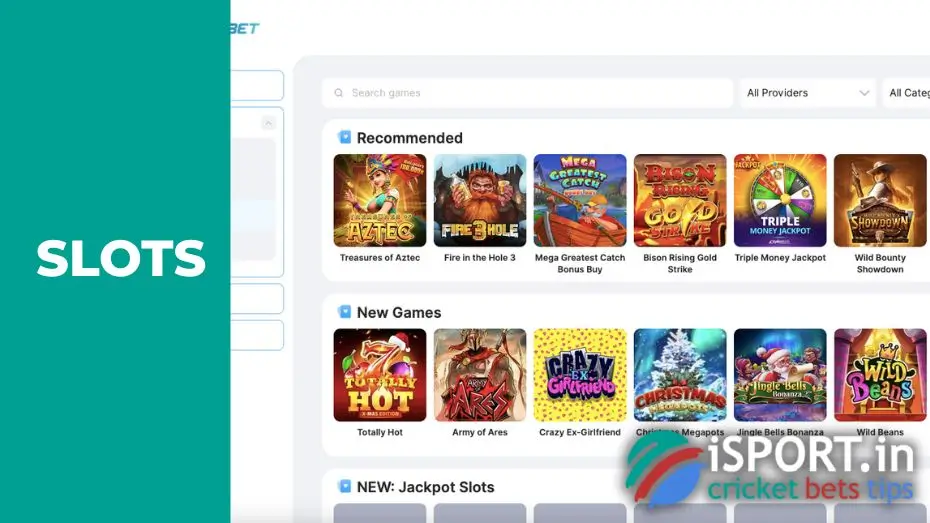Click the Totally Hot title link
The height and width of the screenshot is (523, 930).
click(x=380, y=432)
